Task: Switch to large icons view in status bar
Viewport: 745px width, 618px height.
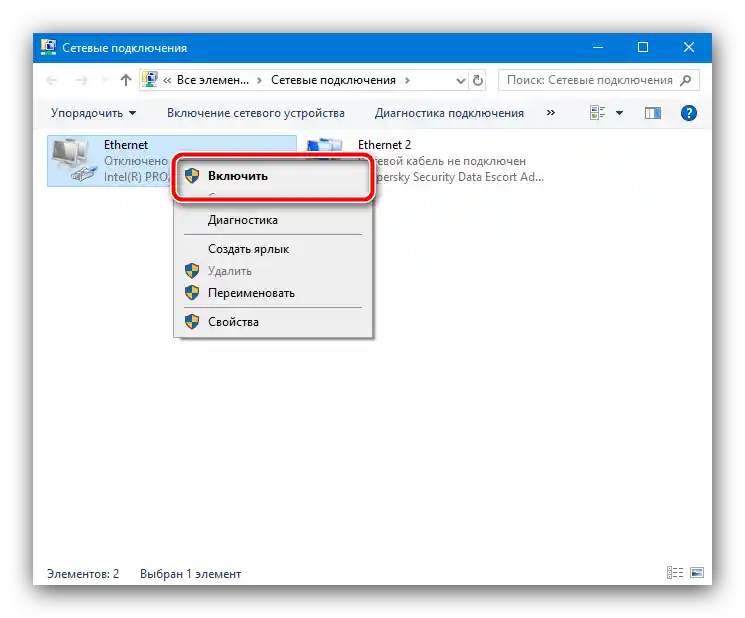Action: click(697, 572)
